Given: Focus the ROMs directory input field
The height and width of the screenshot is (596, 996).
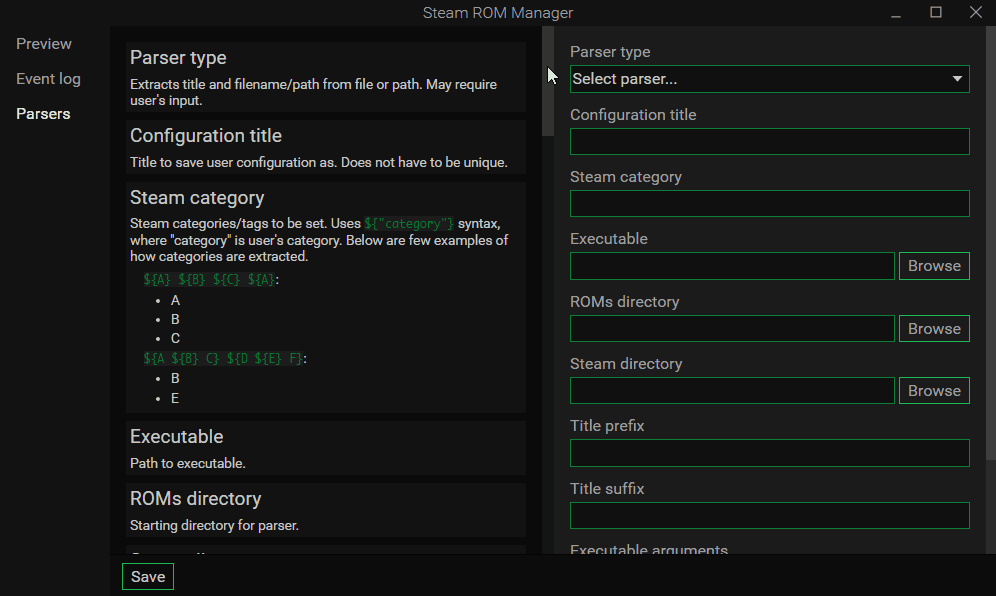Looking at the screenshot, I should 732,328.
